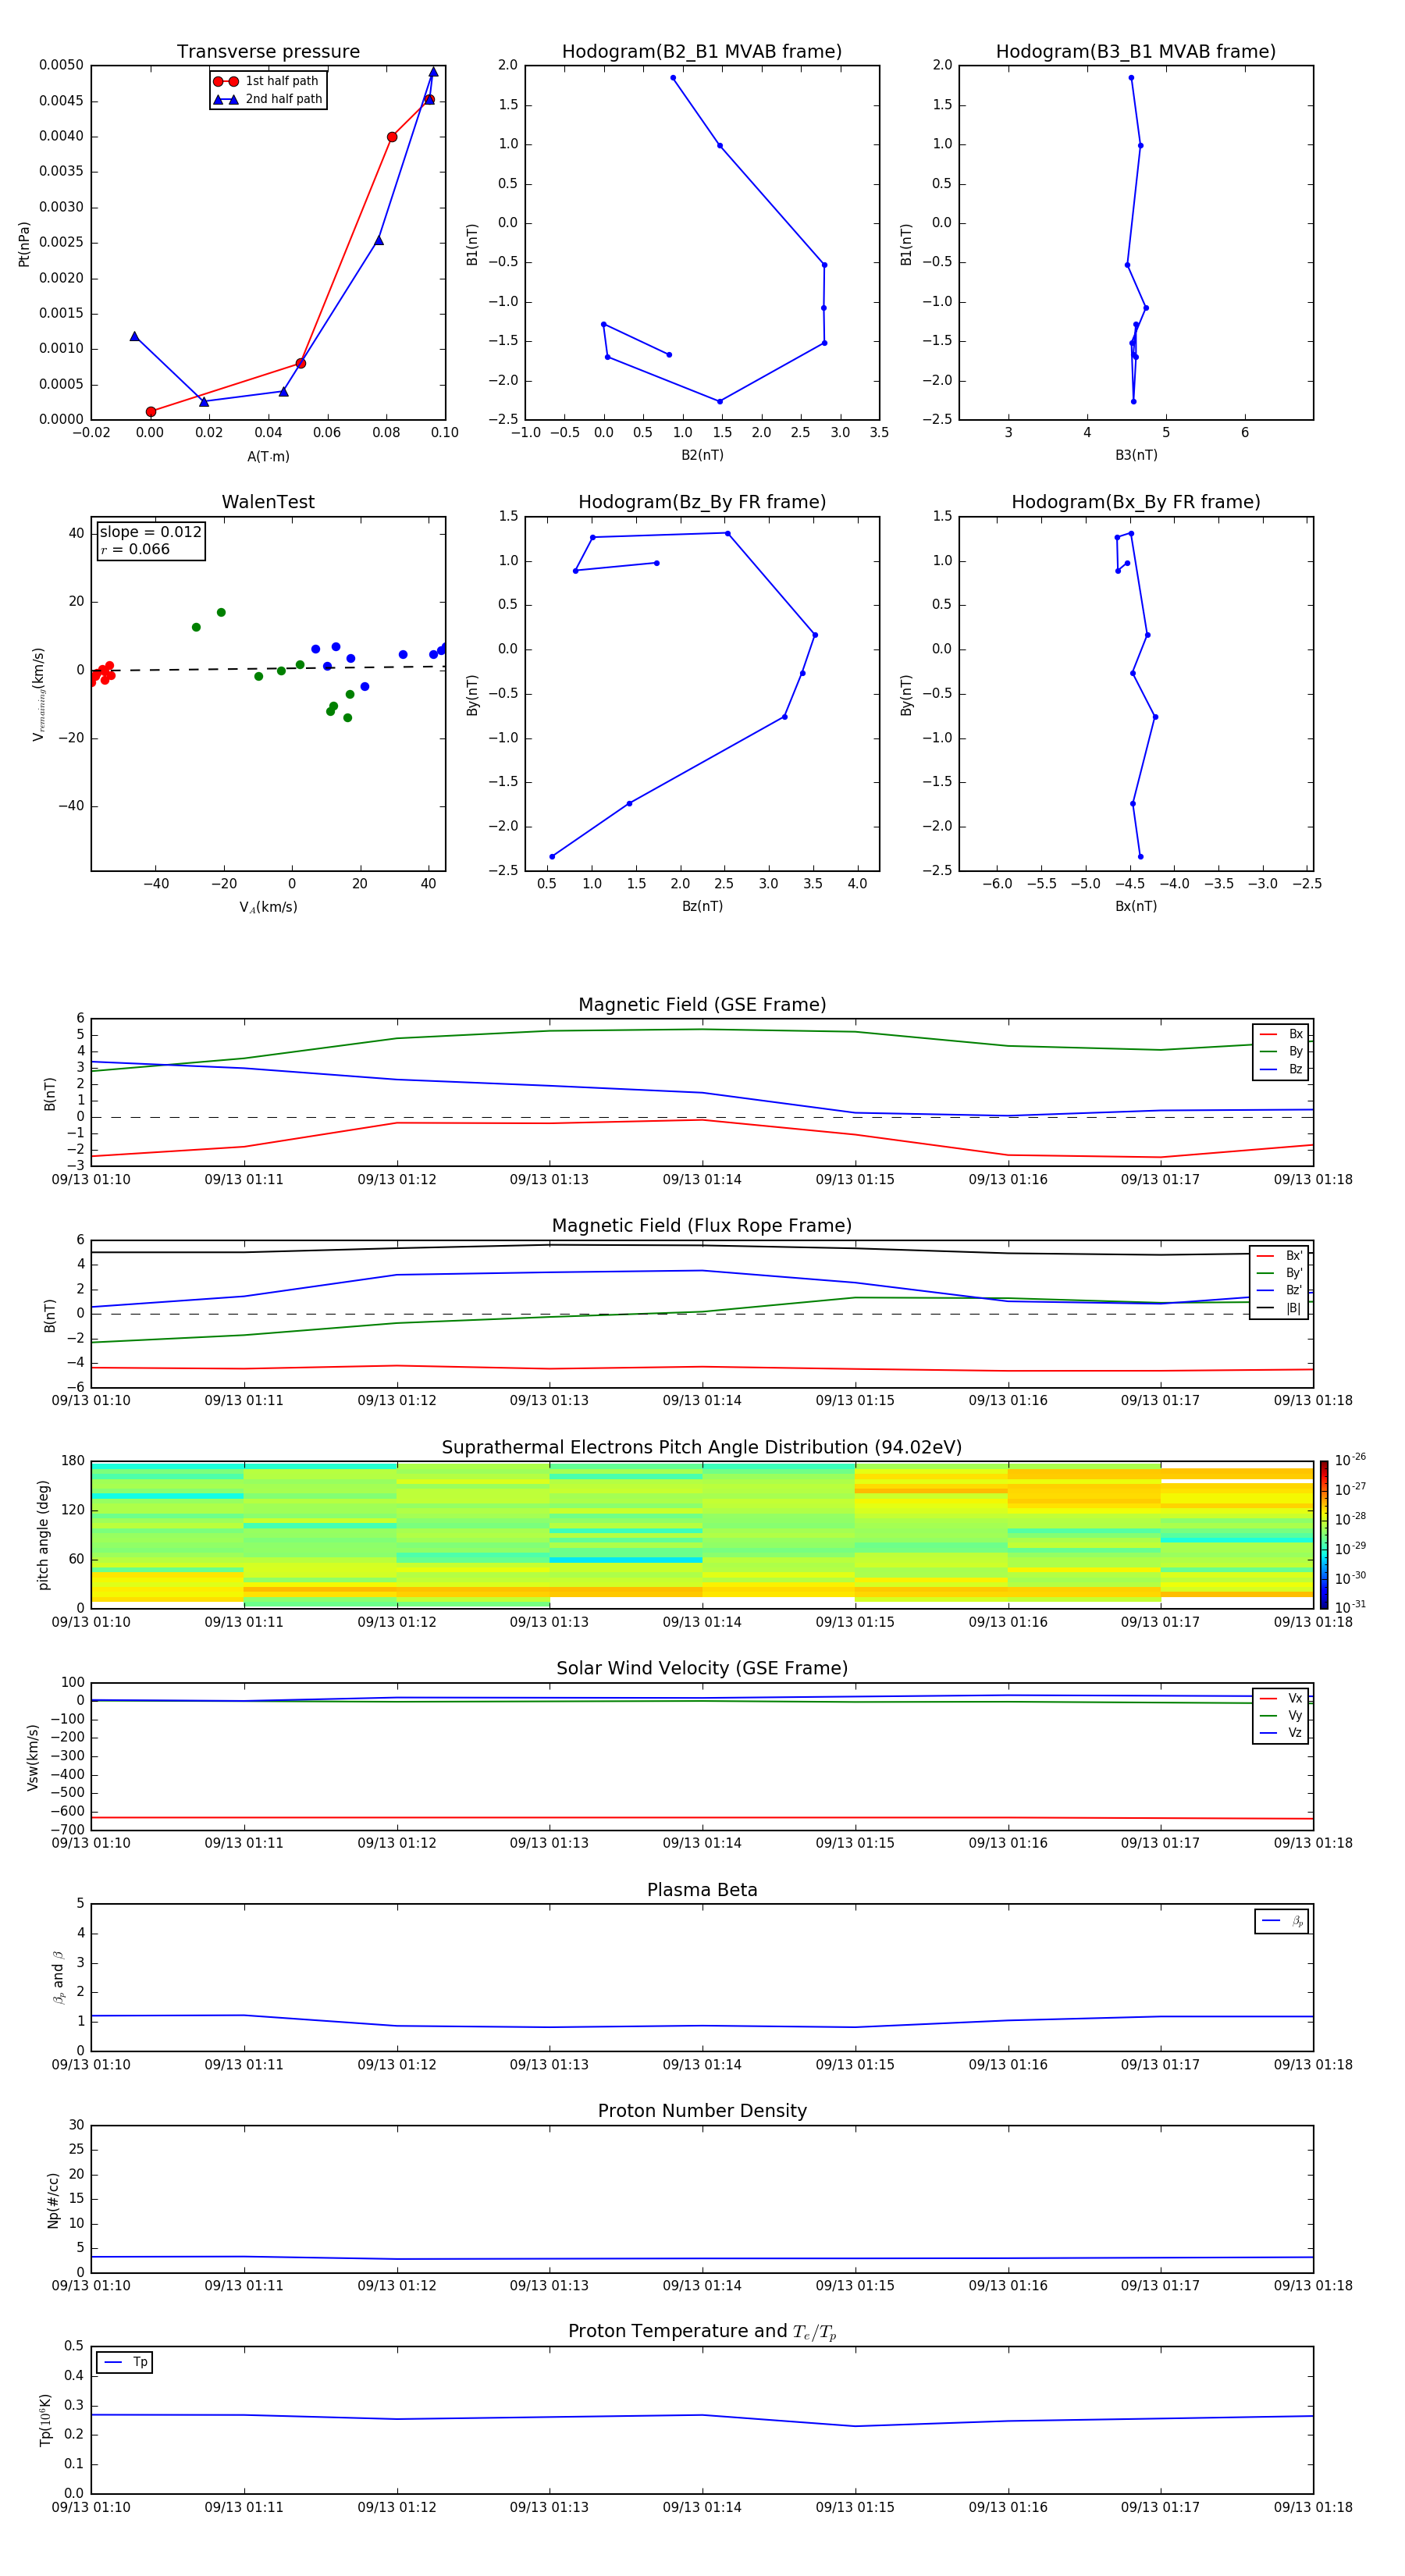Select the 'slope = 0.012' annotation
The image size is (1405, 2576).
(150, 532)
